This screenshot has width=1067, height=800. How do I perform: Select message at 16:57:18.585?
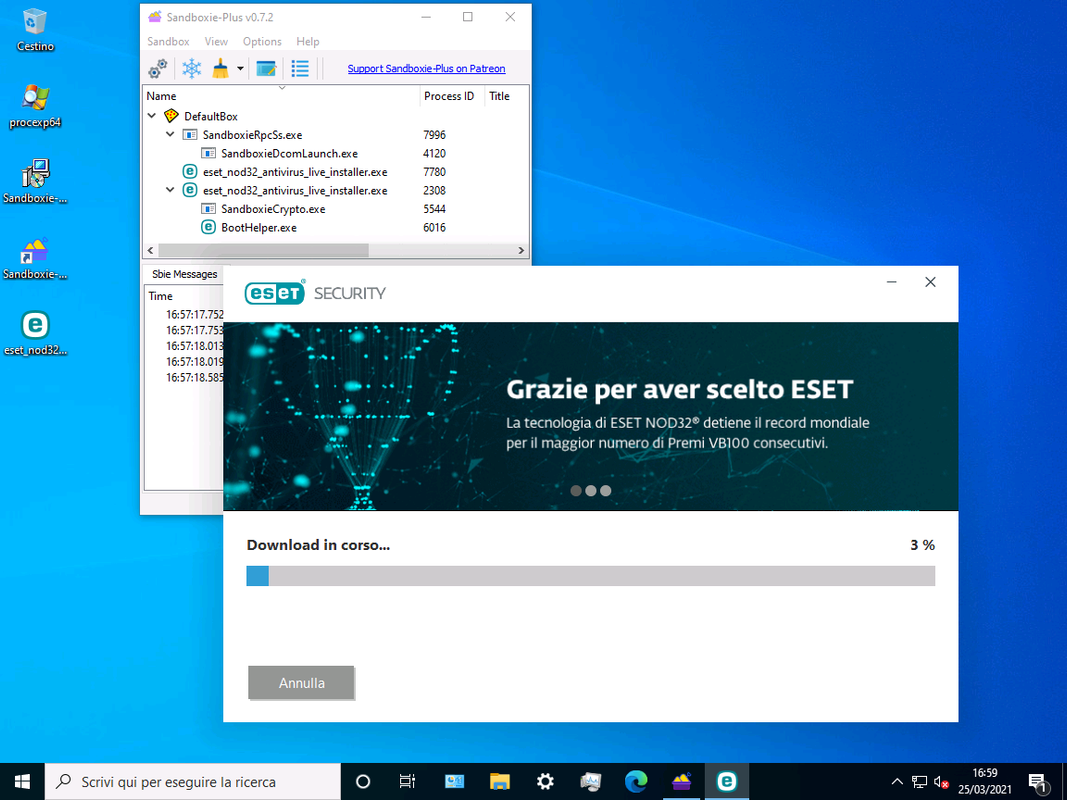click(x=195, y=377)
